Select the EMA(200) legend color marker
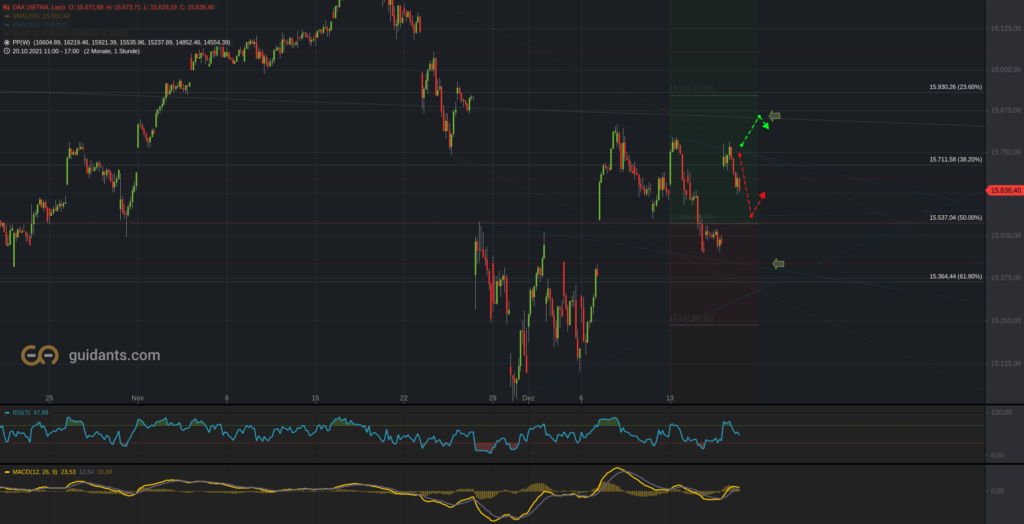Image resolution: width=1024 pixels, height=524 pixels. click(x=7, y=25)
